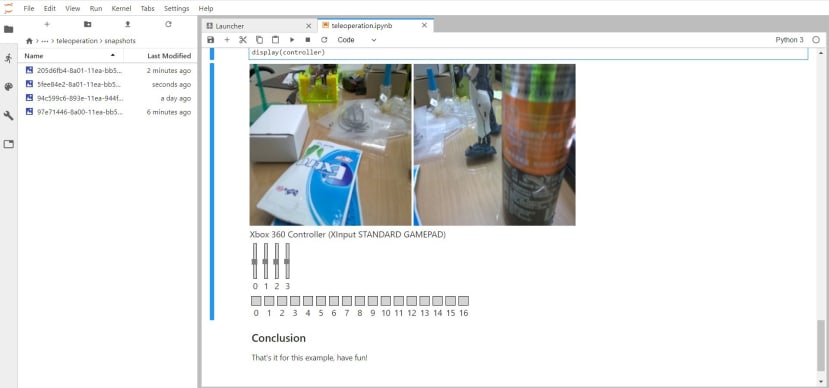Screen dimensions: 829x388
Task: Select file 205d6fb4-8a01-11ea-bb5...
Action: tap(108, 70)
